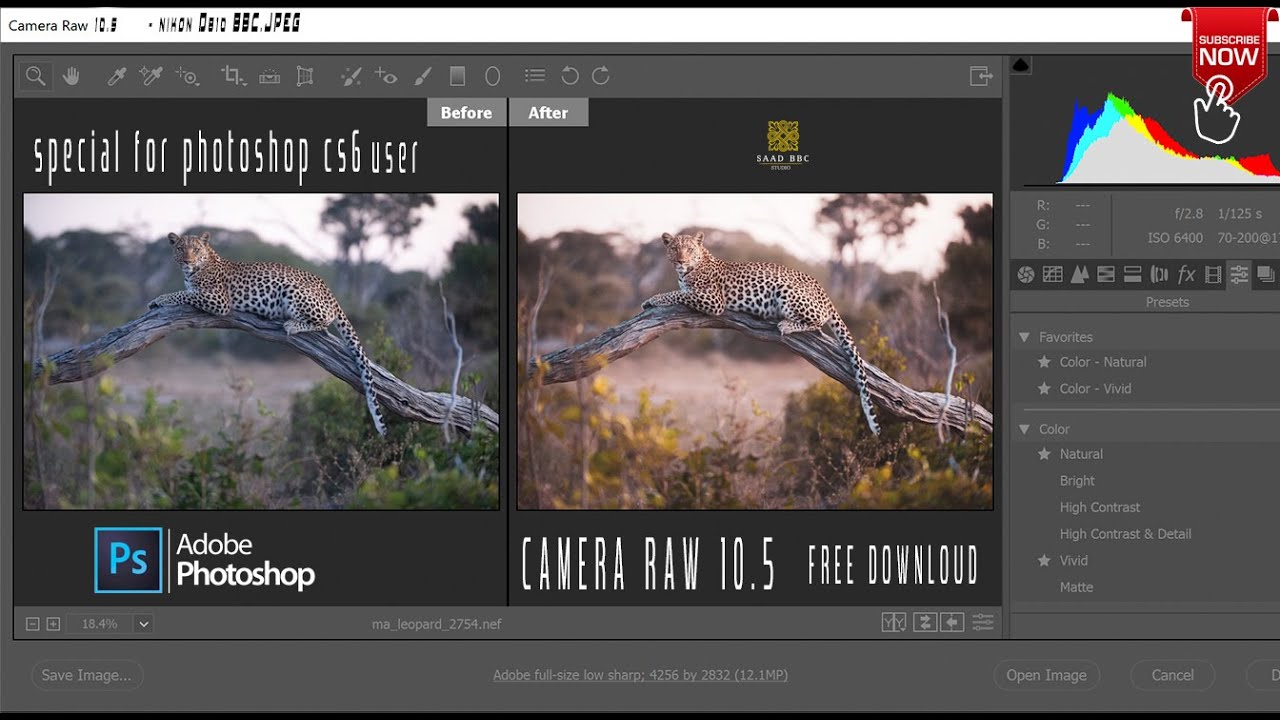Select the Radial Filter tool
This screenshot has width=1280, height=720.
[492, 76]
